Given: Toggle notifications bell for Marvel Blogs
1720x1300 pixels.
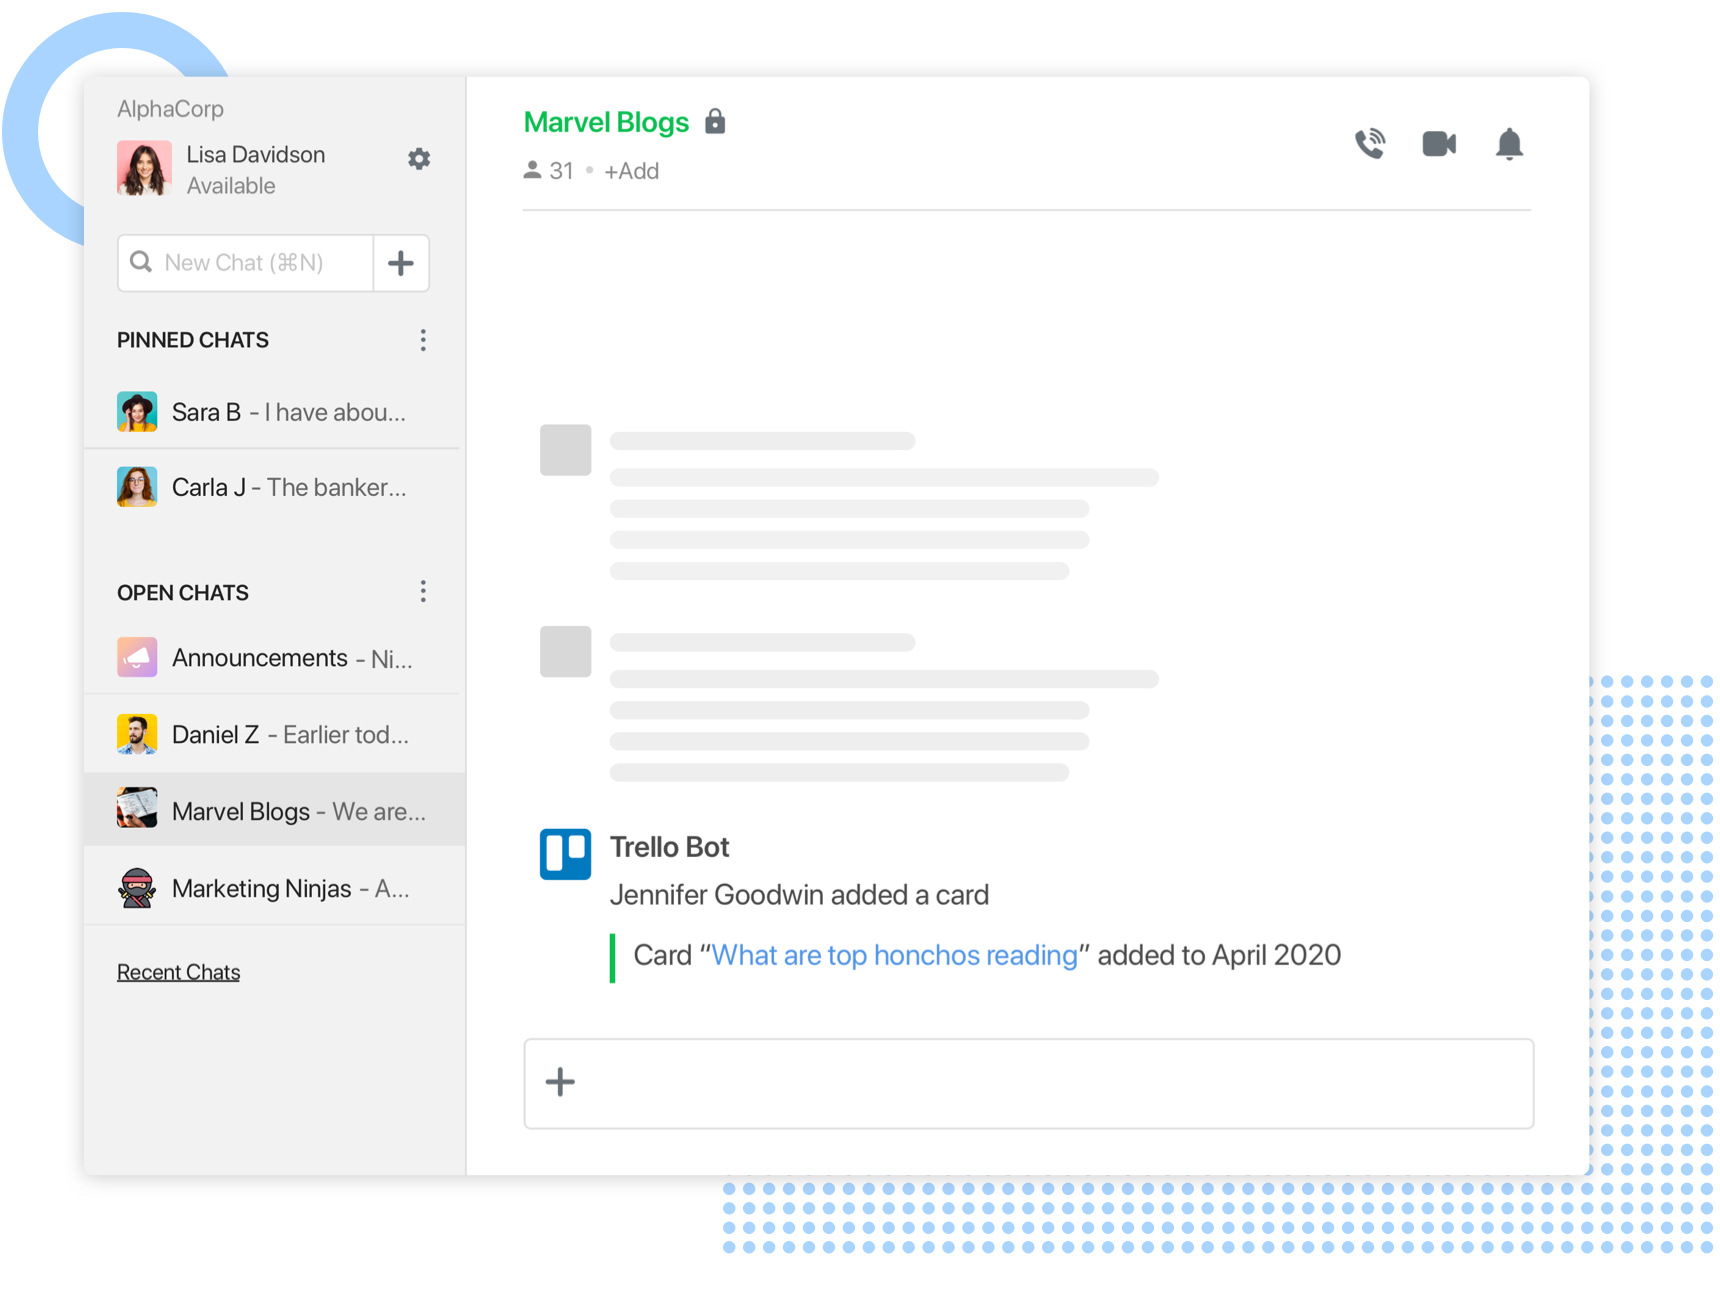Looking at the screenshot, I should [1509, 144].
